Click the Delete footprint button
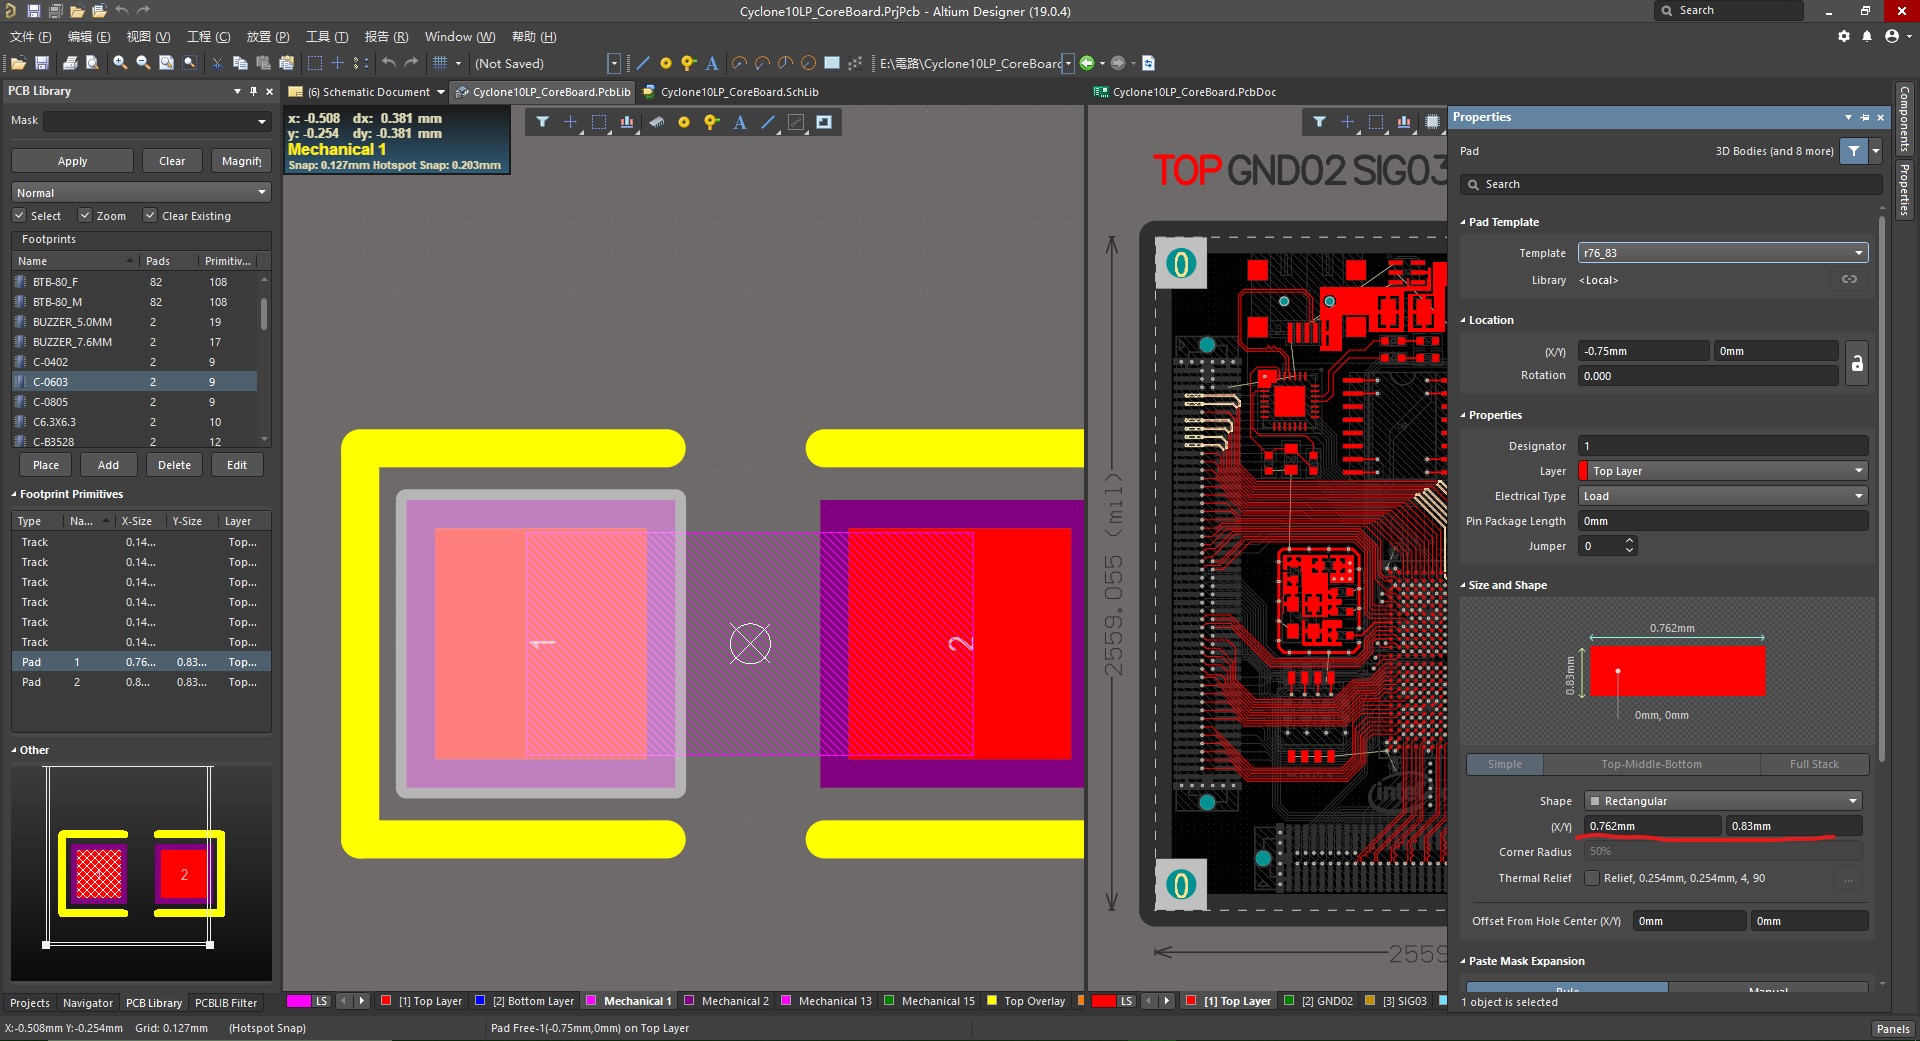 point(174,465)
